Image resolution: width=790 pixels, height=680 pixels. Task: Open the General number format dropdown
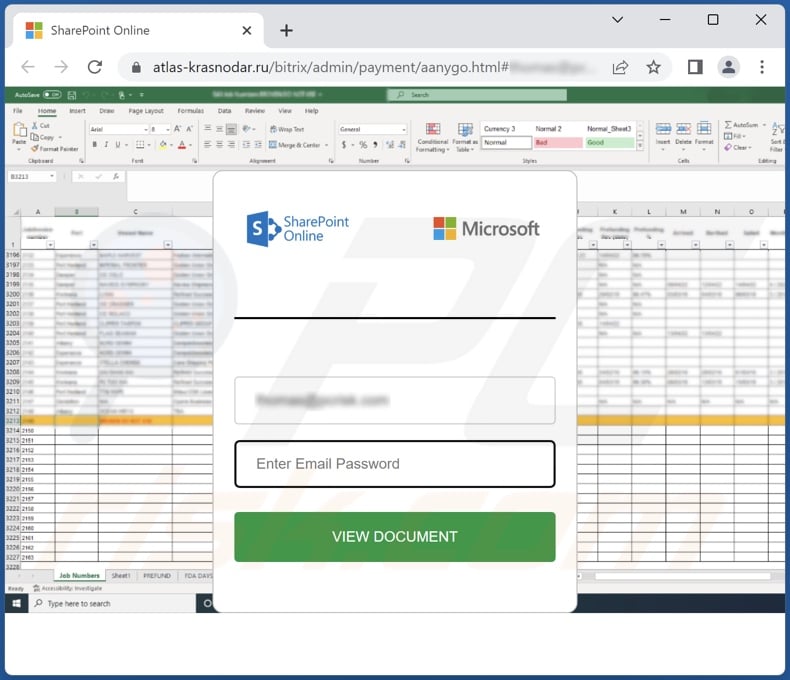click(403, 129)
